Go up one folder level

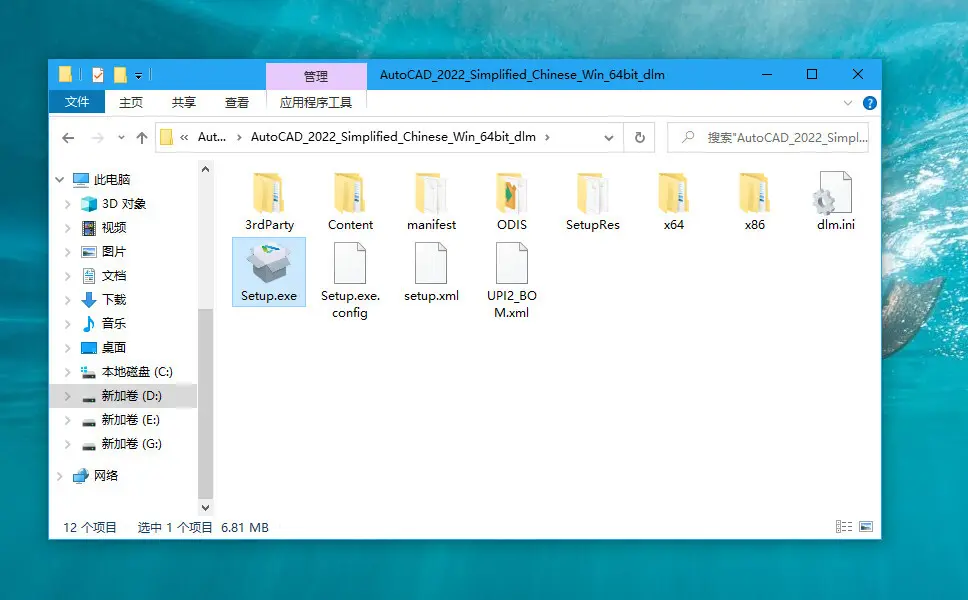[142, 138]
